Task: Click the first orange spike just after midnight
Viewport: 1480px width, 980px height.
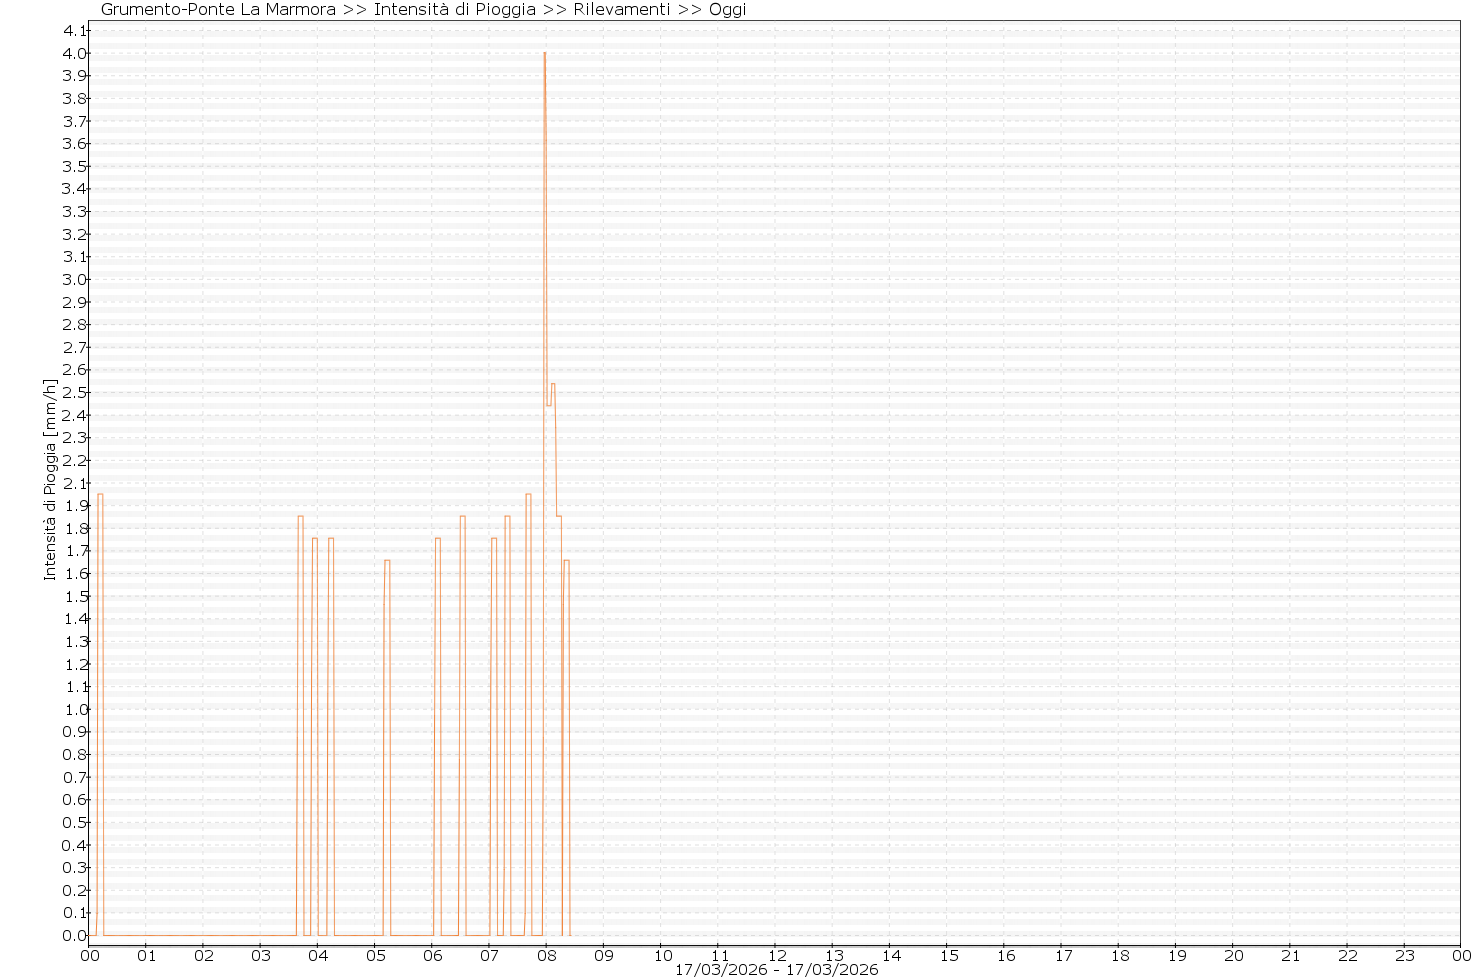Action: [100, 495]
